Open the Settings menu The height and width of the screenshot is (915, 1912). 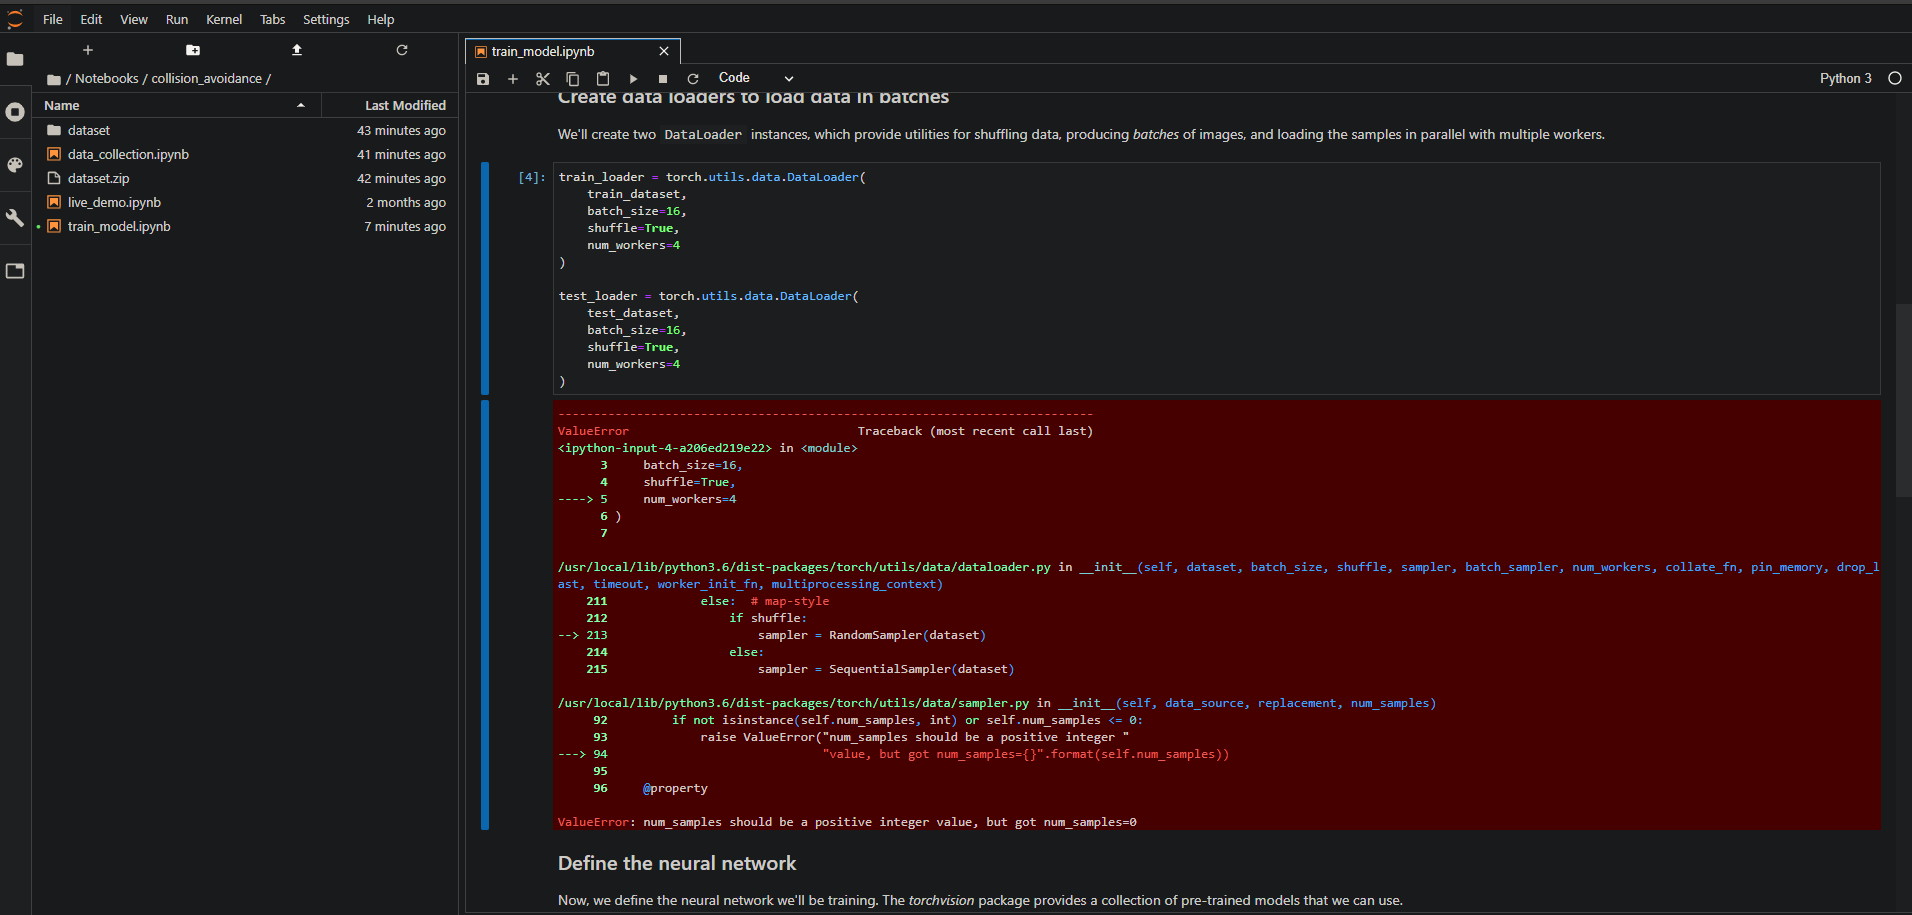[326, 19]
